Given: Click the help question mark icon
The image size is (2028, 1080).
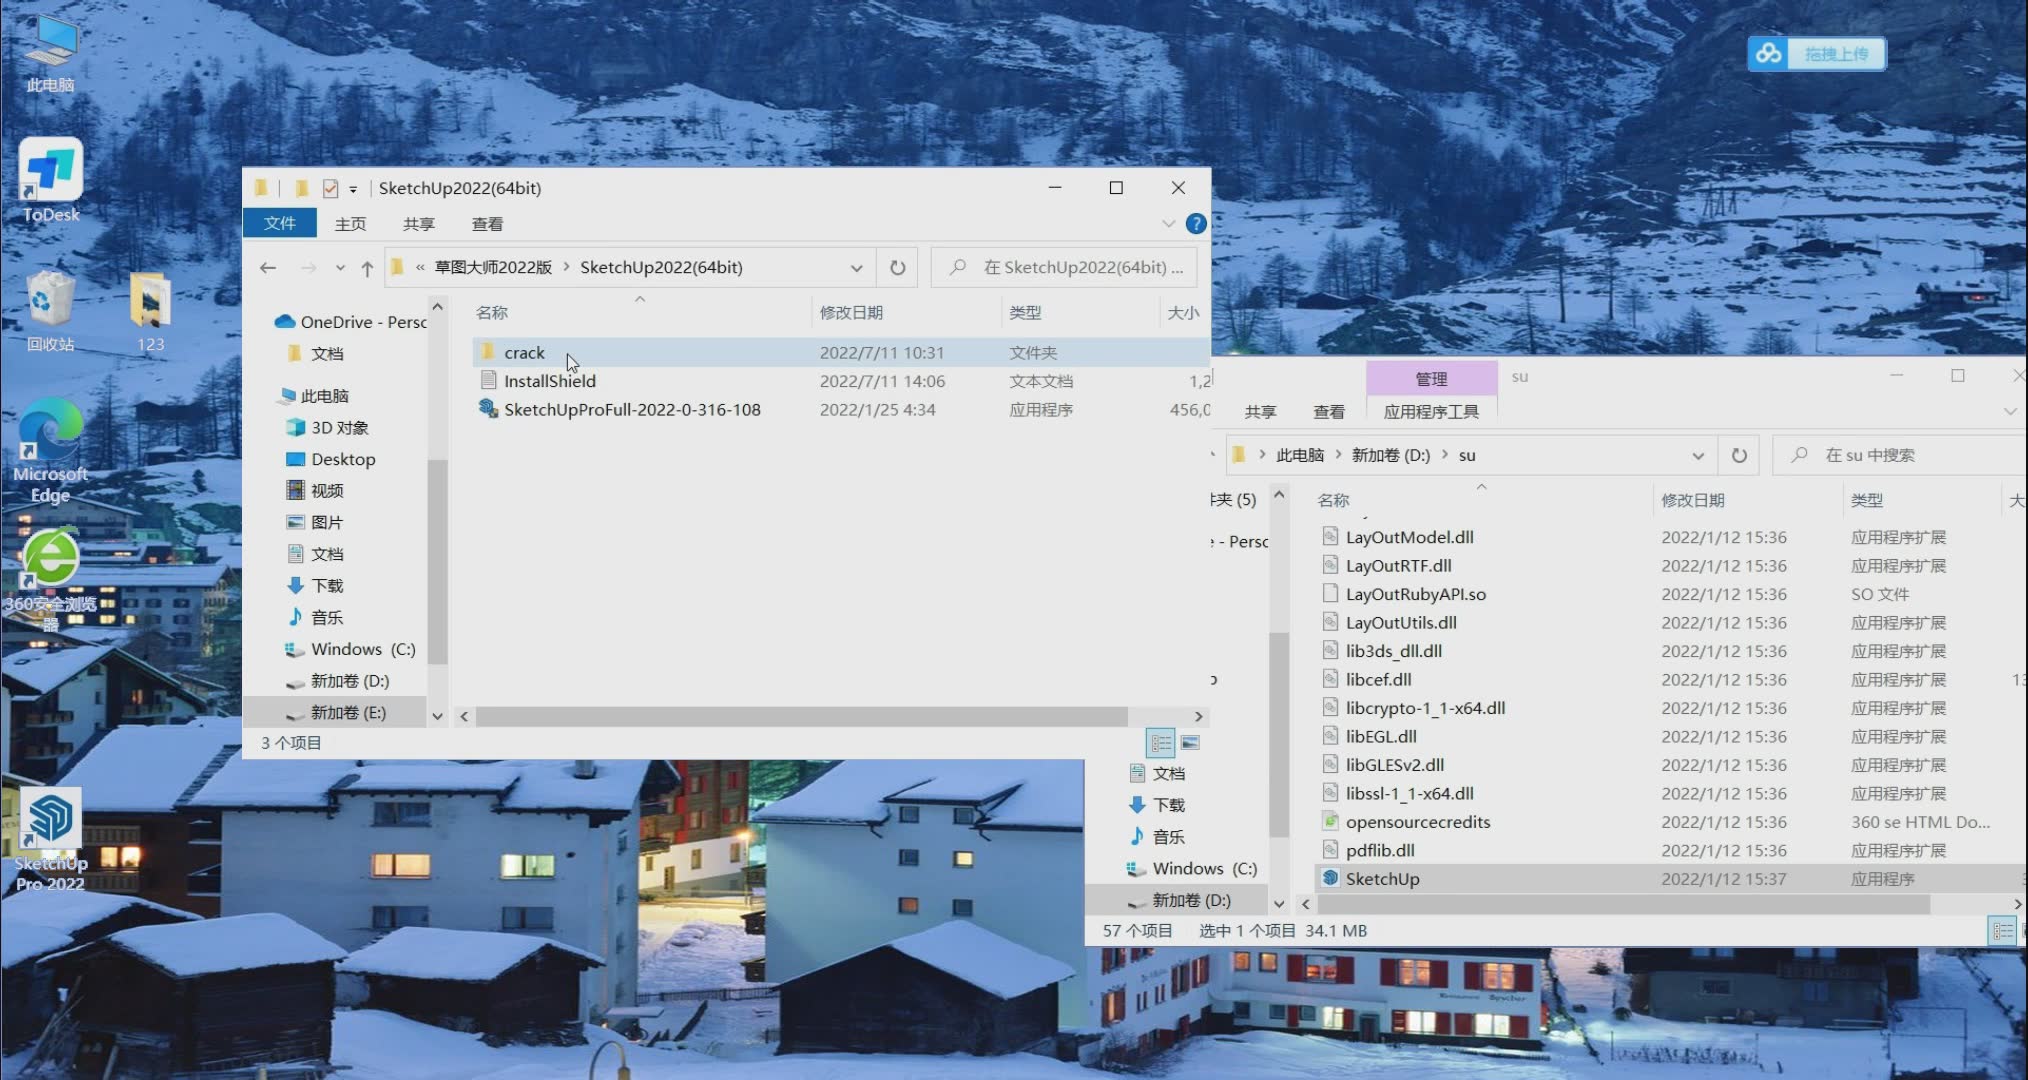Looking at the screenshot, I should tap(1195, 224).
